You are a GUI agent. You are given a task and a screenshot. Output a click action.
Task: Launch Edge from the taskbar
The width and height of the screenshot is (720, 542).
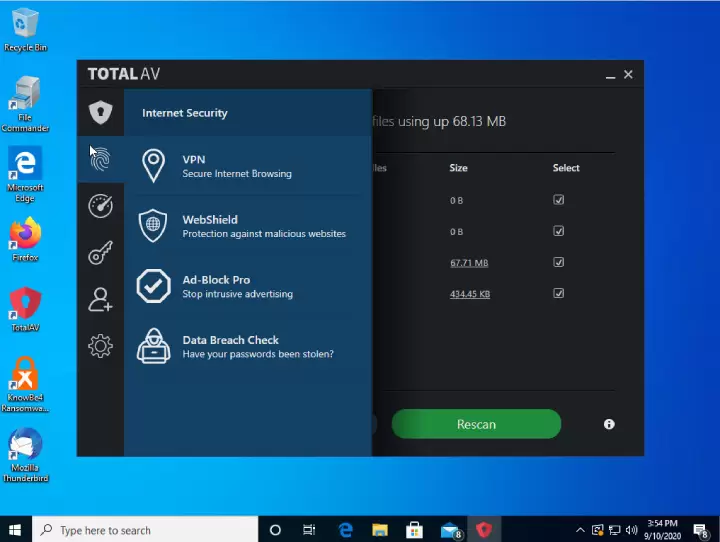click(345, 531)
